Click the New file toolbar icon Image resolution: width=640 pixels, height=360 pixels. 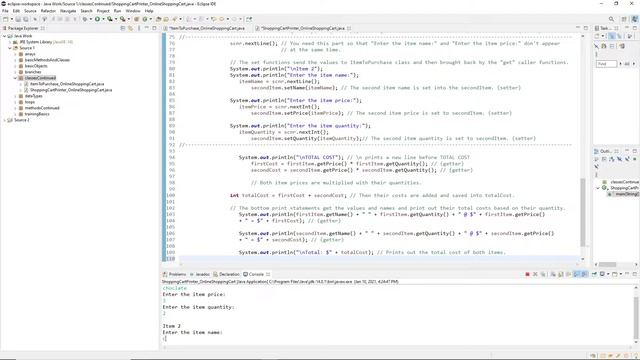click(x=6, y=19)
